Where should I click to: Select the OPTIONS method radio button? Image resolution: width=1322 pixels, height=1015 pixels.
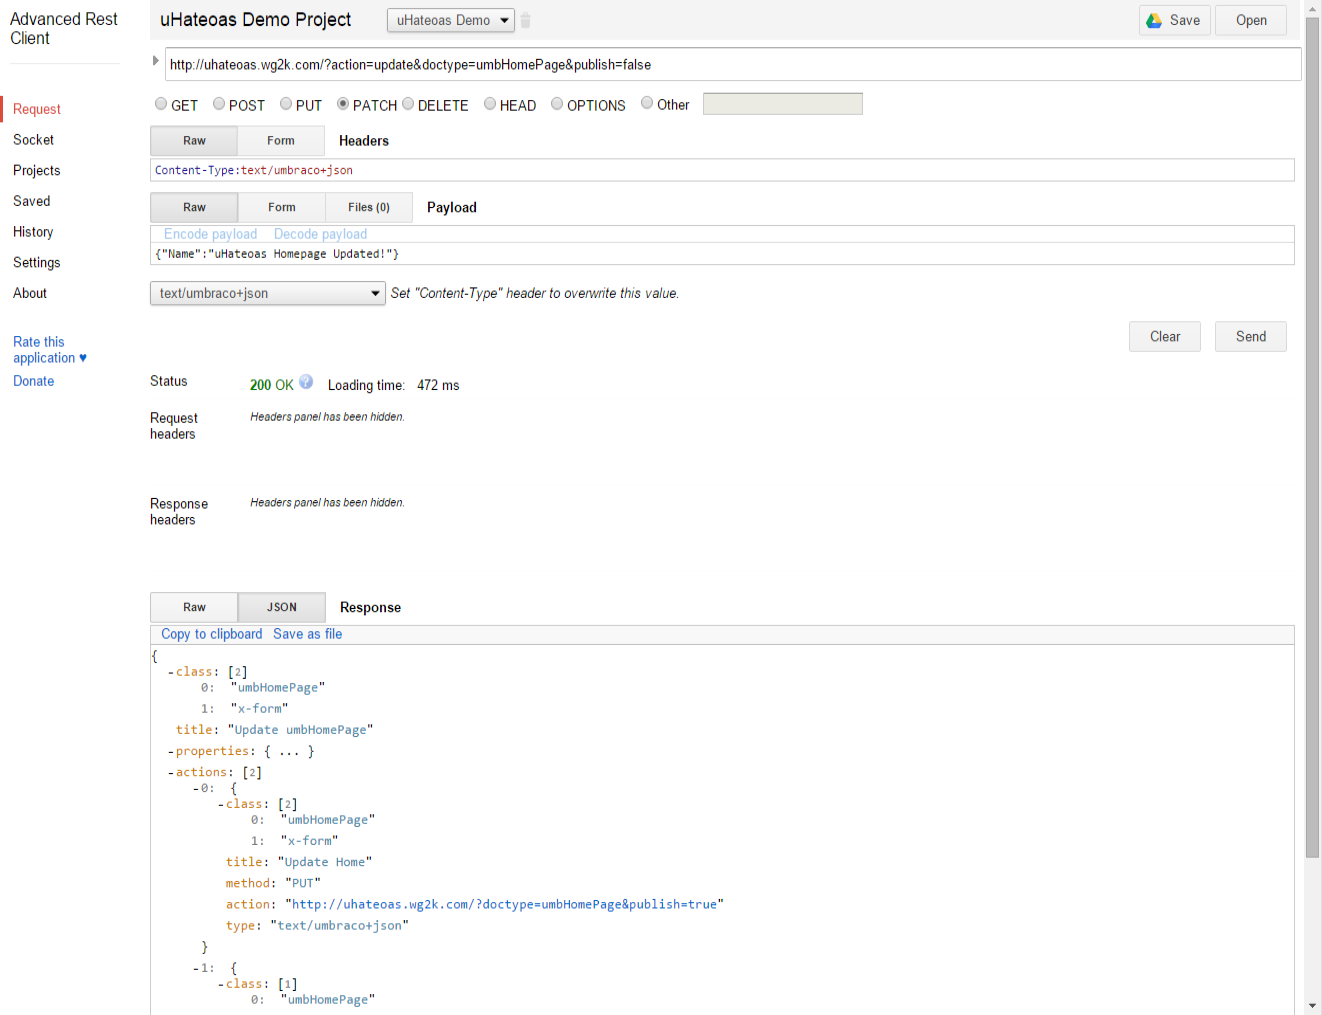coord(557,104)
